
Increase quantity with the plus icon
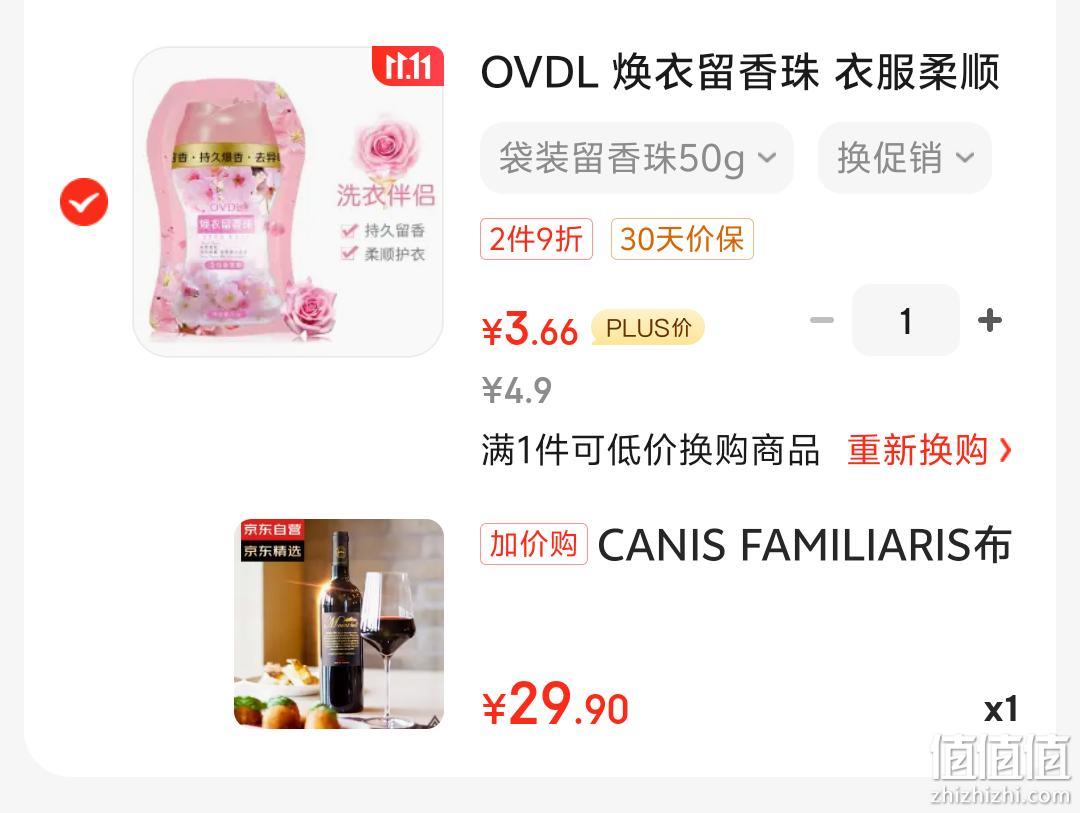tap(990, 320)
